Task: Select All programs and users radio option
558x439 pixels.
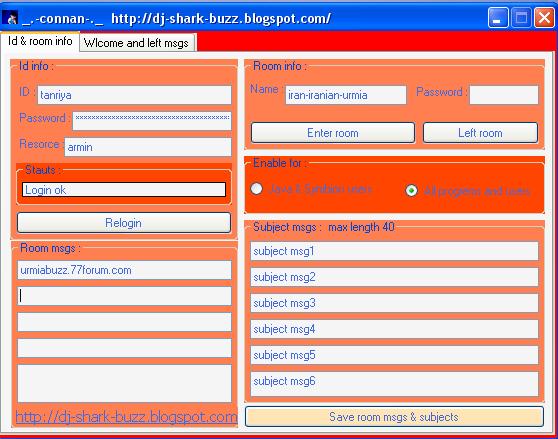Action: coord(411,191)
